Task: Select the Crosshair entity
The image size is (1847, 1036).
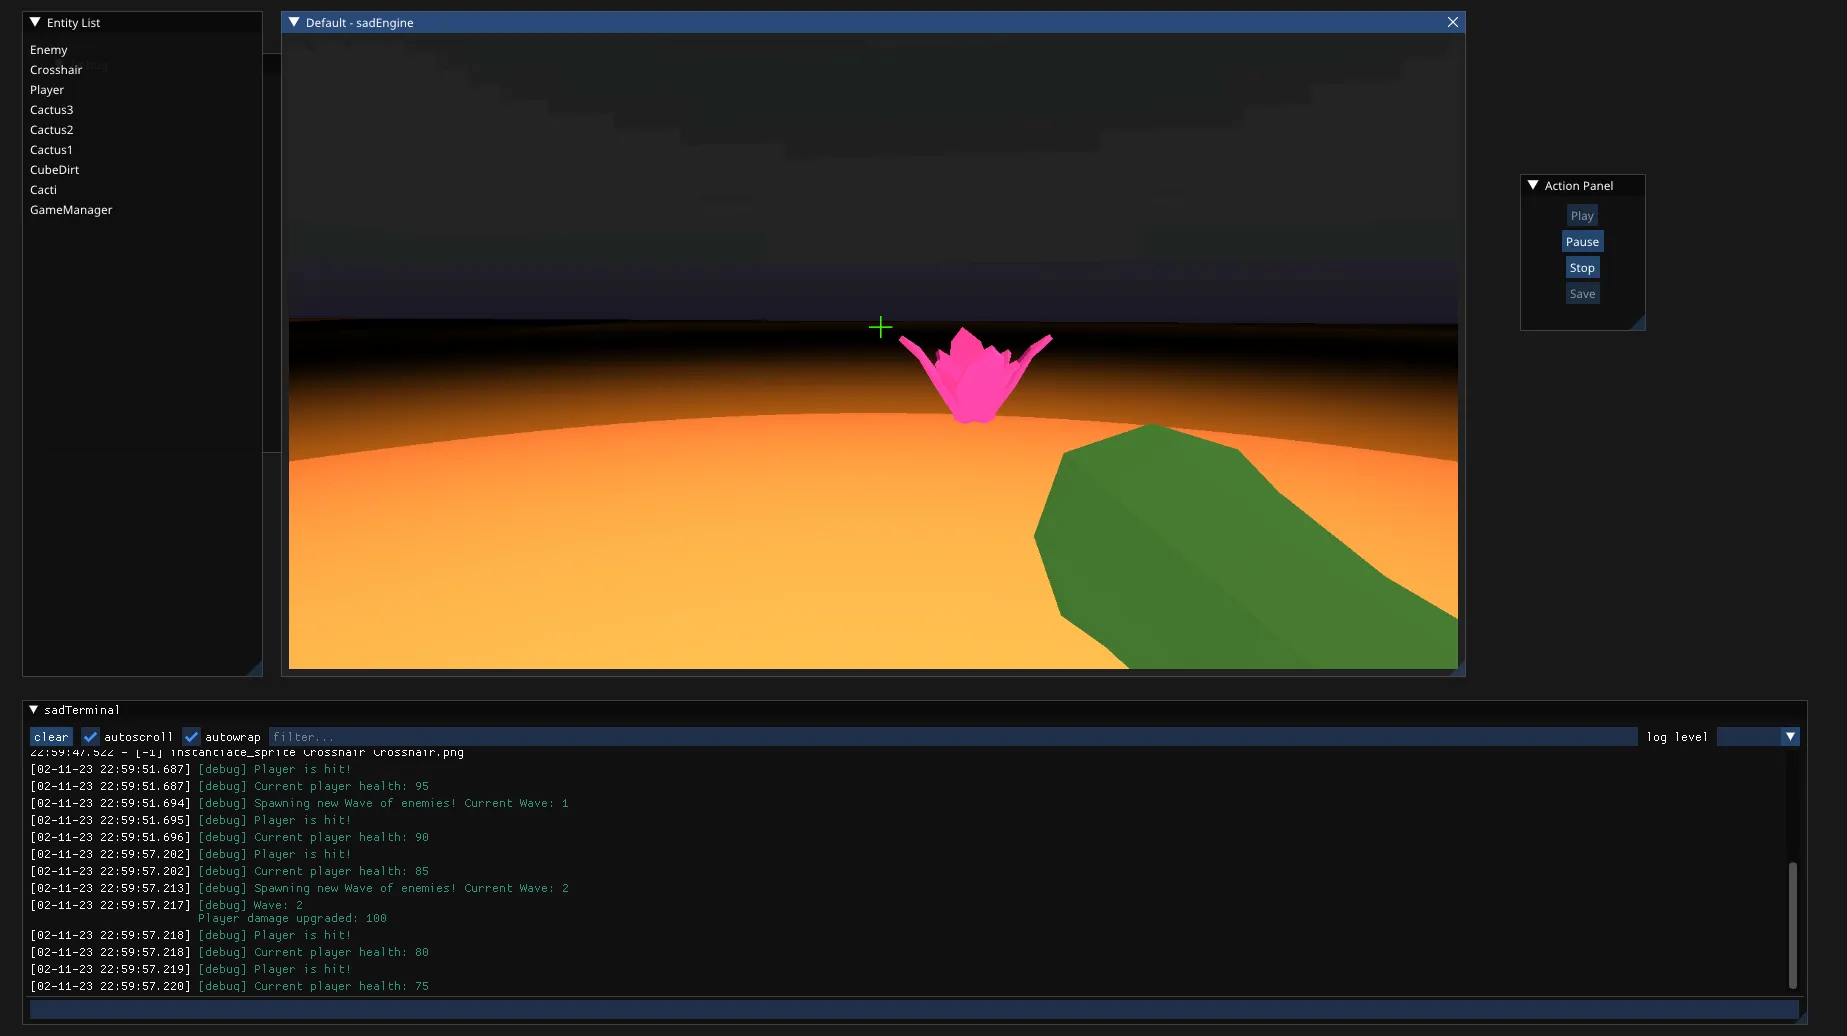Action: point(56,70)
